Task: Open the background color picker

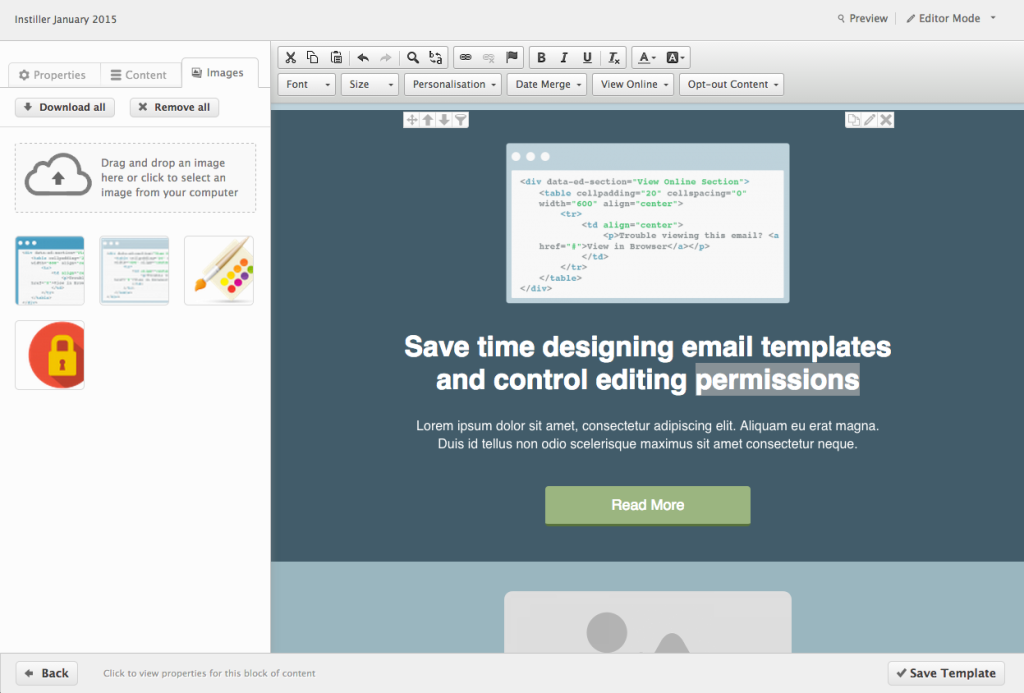Action: coord(675,57)
